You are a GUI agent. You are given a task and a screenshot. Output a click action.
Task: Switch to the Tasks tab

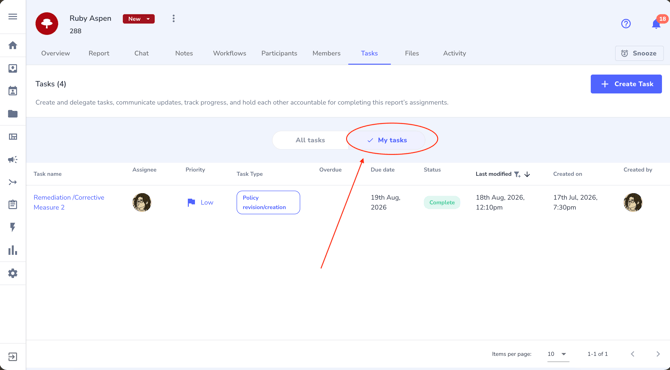[x=369, y=53]
